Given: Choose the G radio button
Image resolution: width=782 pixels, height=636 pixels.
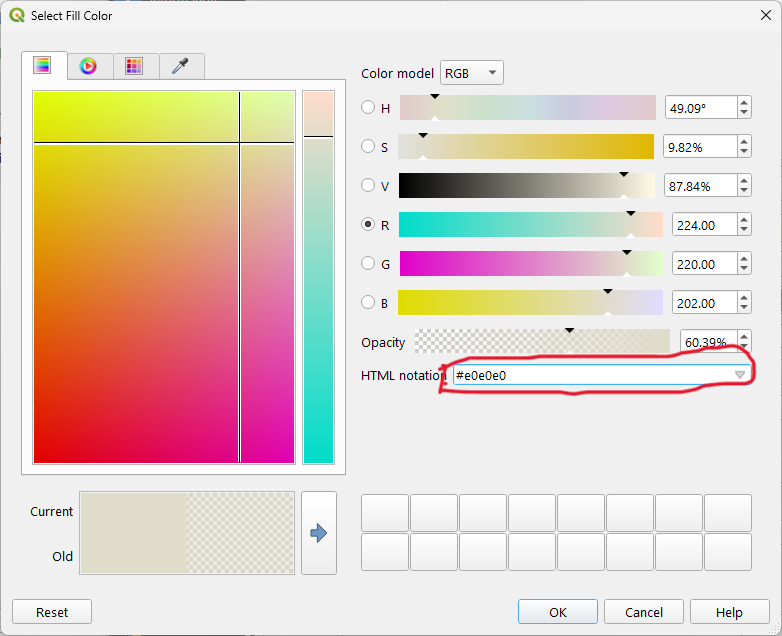Looking at the screenshot, I should [368, 263].
